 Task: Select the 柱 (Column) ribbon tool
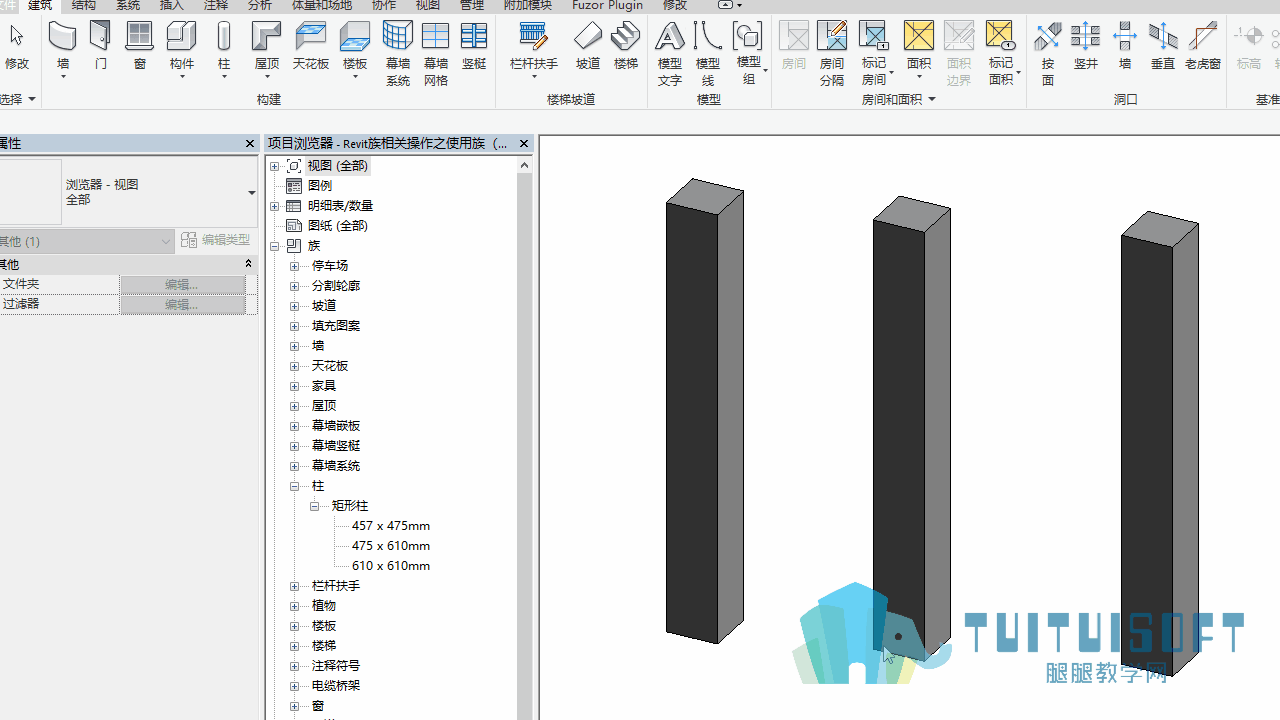tap(224, 47)
